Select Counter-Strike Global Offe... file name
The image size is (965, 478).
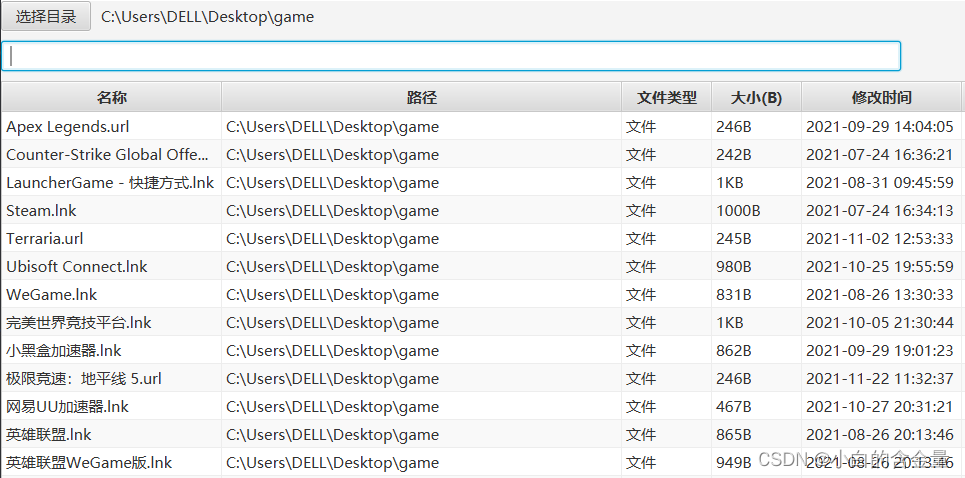pos(108,154)
